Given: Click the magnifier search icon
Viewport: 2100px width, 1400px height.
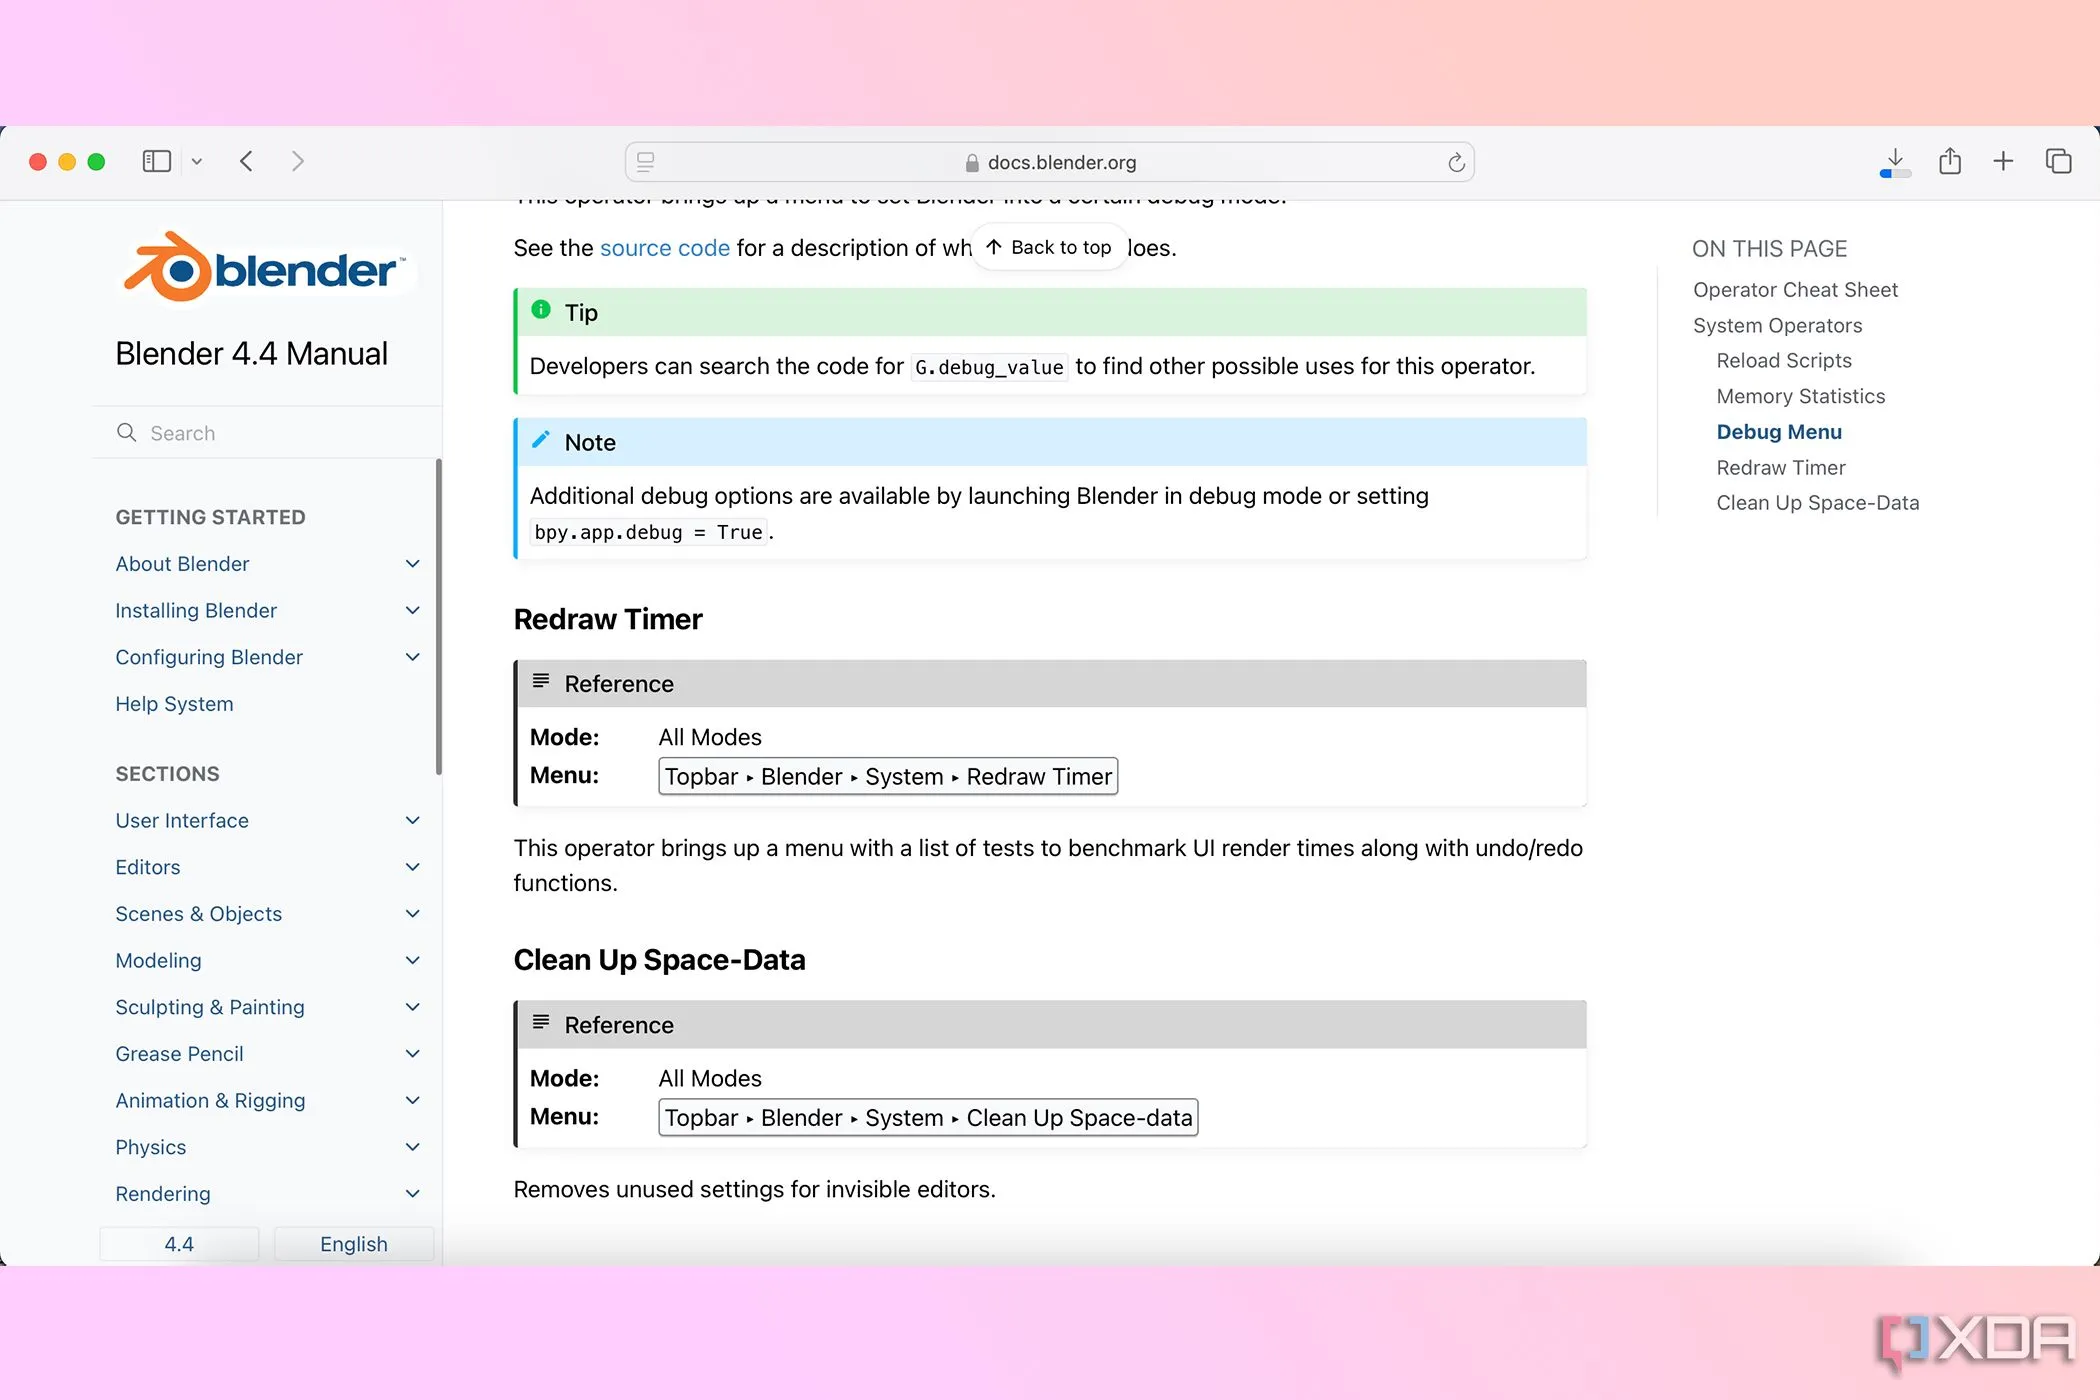Looking at the screenshot, I should [x=126, y=432].
